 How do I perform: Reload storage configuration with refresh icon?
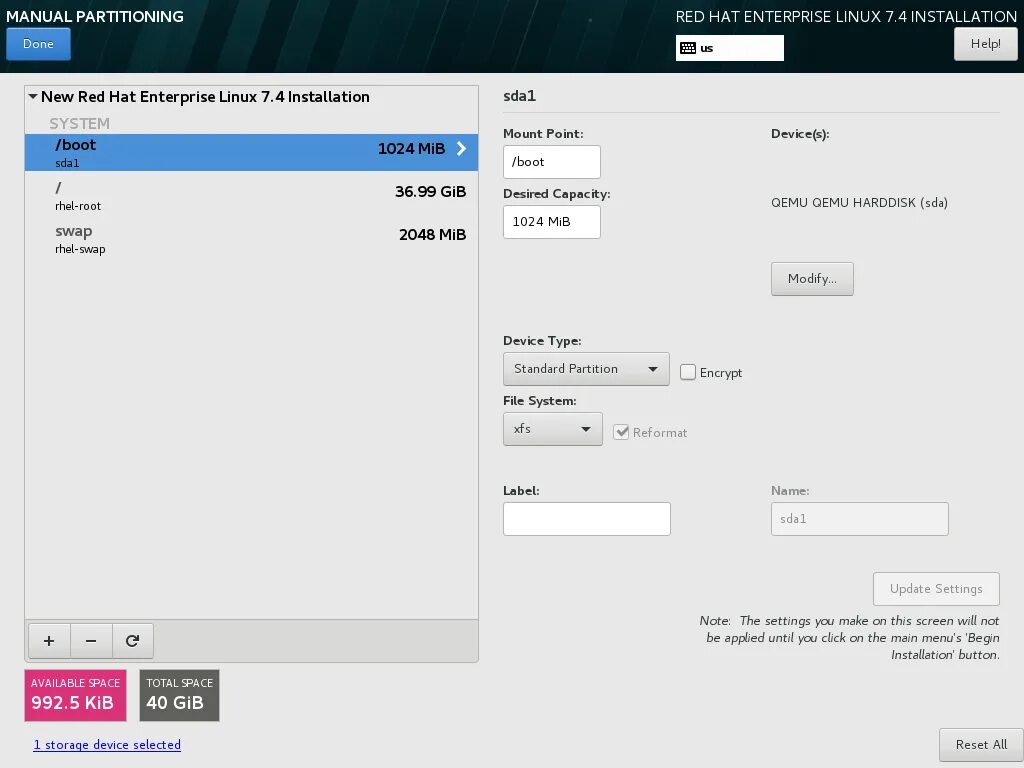point(133,641)
